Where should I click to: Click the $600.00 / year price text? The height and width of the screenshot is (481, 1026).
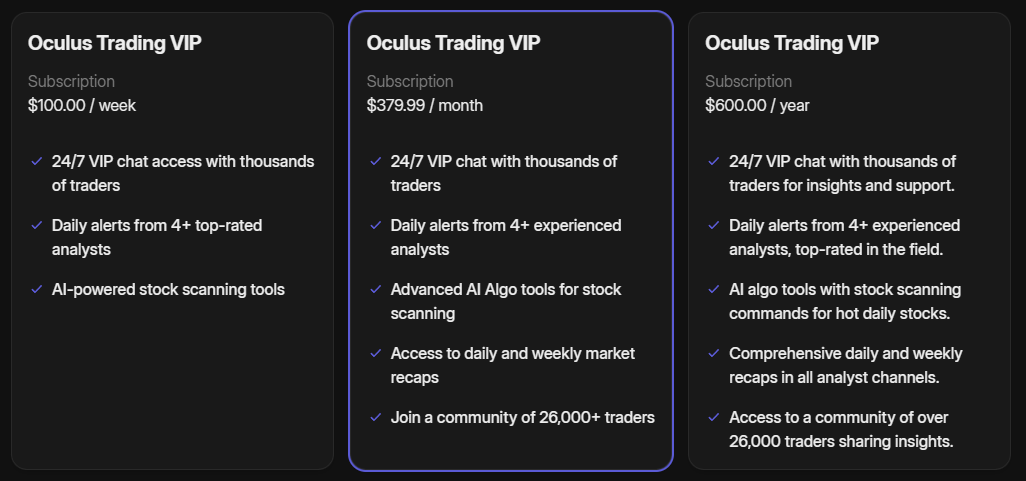coord(757,105)
